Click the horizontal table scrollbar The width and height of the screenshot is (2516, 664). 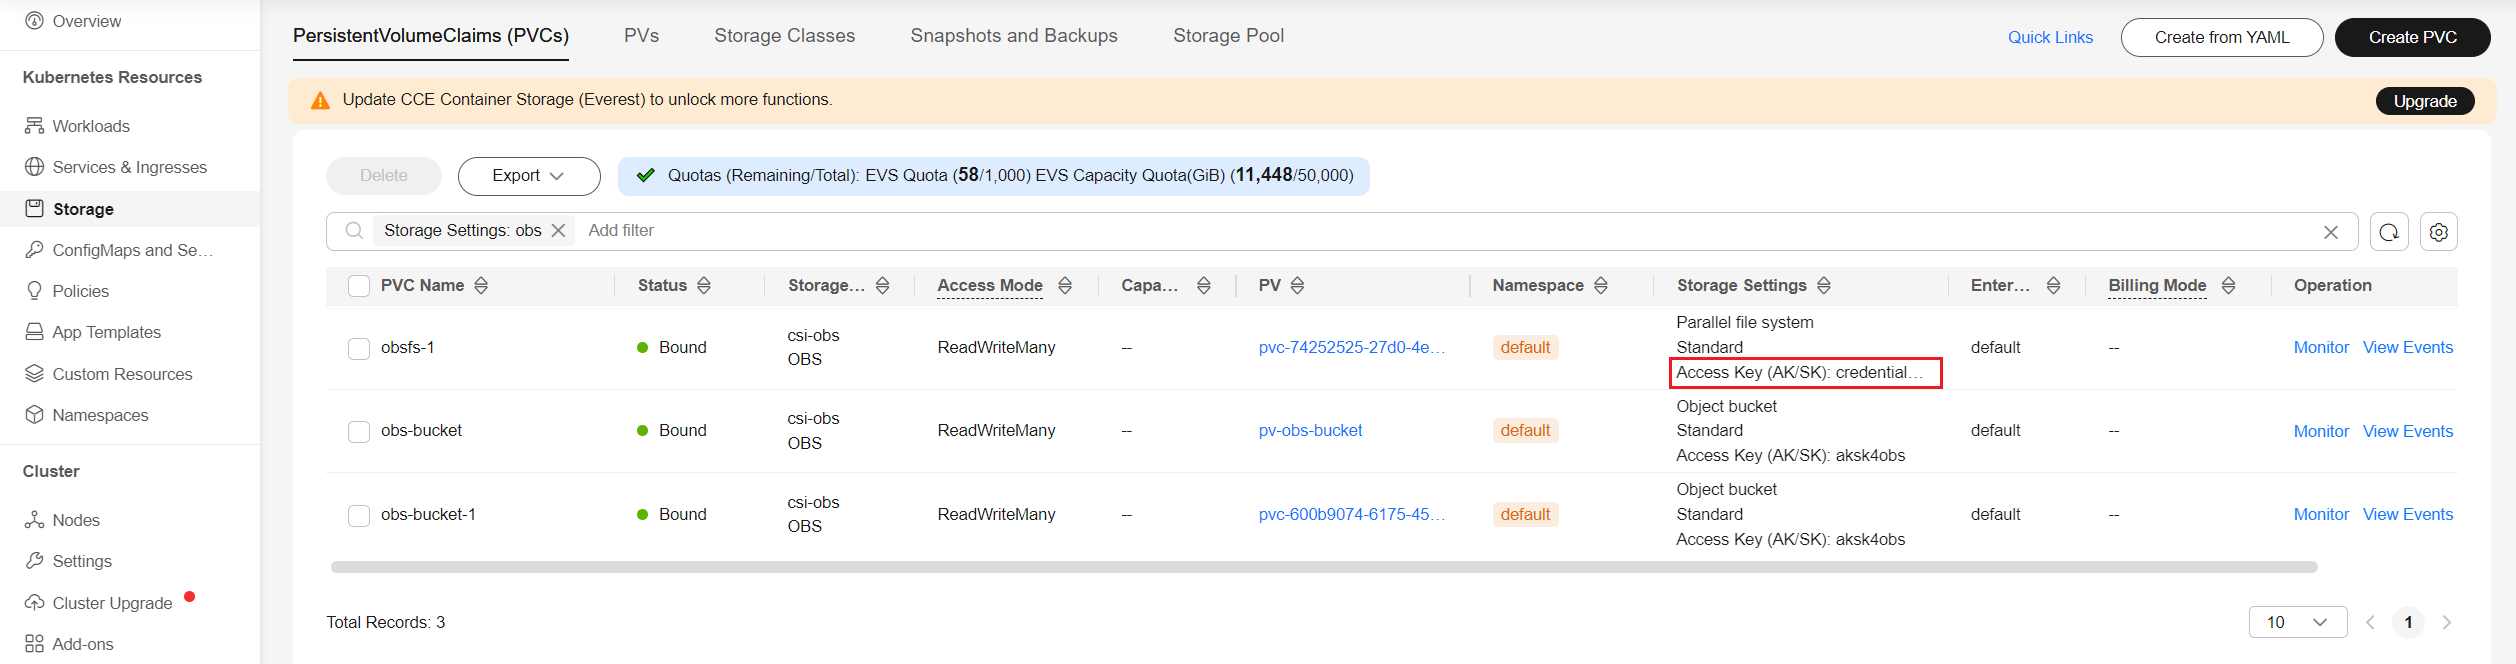(x=1324, y=567)
